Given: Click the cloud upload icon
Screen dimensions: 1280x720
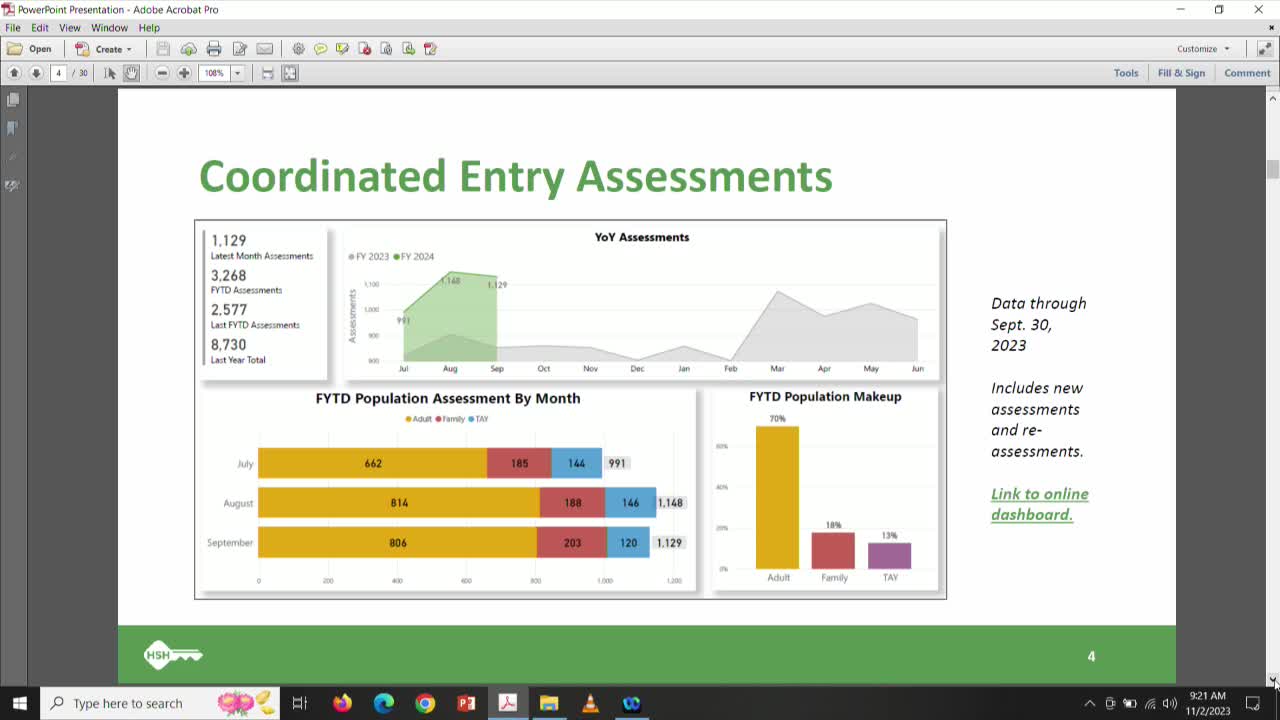Looking at the screenshot, I should [x=188, y=49].
